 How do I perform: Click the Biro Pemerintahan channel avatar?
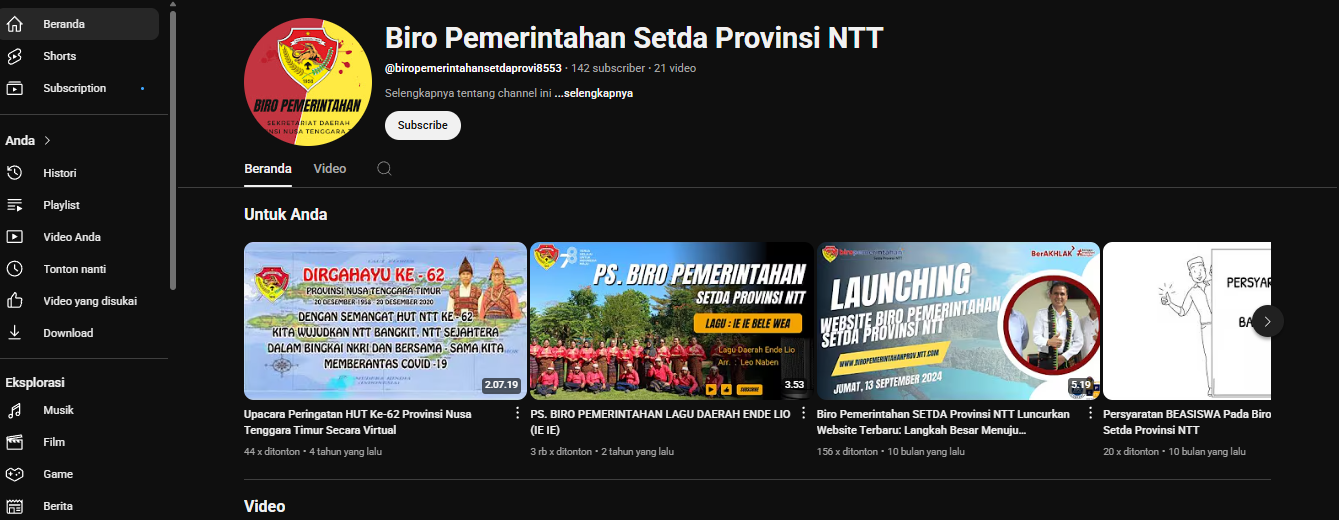point(307,81)
